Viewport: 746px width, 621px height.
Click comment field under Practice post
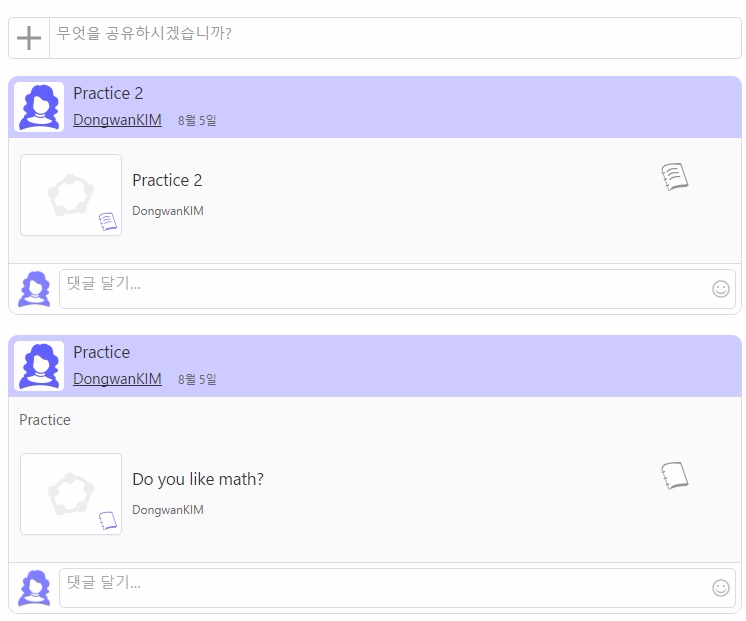pos(397,588)
